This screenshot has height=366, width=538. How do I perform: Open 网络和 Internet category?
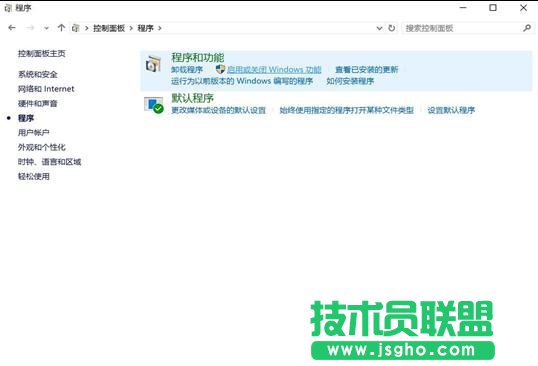tap(46, 89)
